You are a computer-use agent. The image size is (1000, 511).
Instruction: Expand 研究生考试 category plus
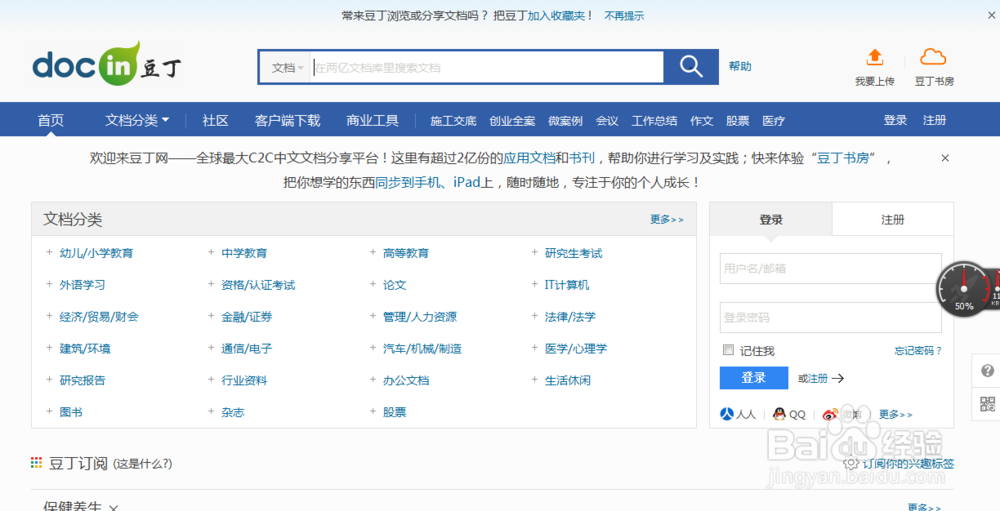click(534, 253)
